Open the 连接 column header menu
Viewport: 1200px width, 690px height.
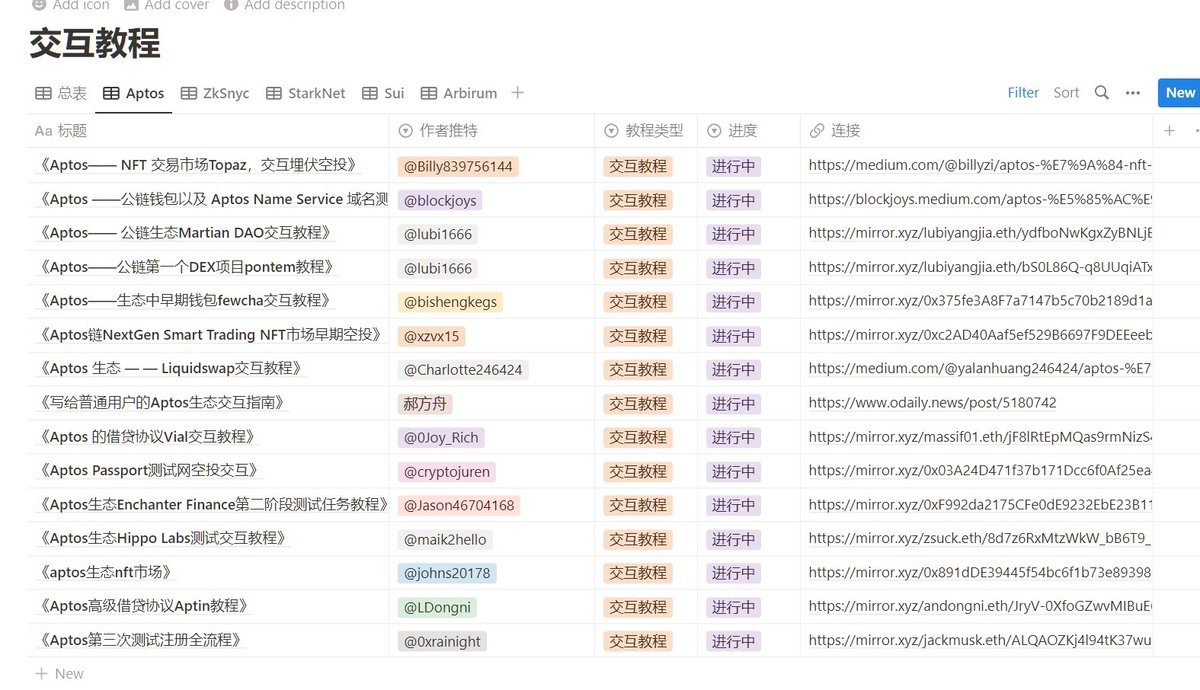click(977, 130)
